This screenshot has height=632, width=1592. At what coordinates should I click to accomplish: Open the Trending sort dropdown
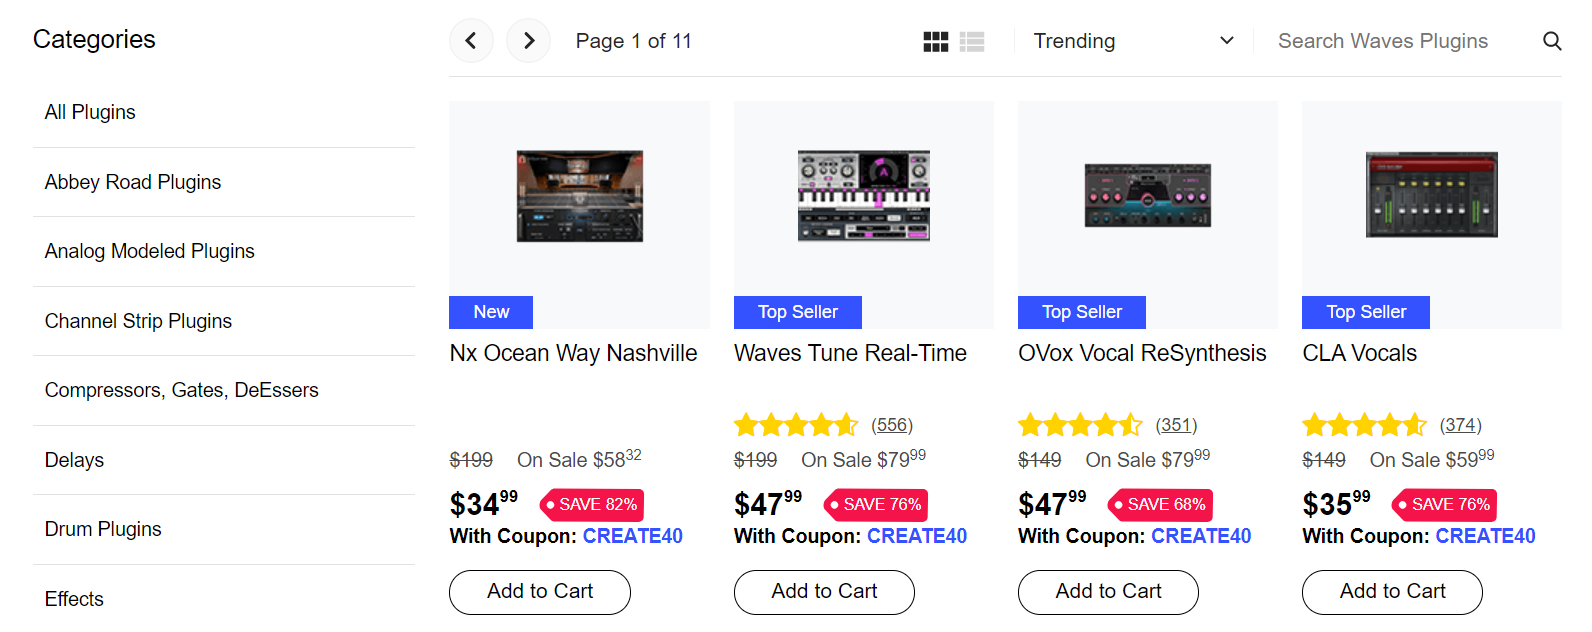pyautogui.click(x=1132, y=41)
